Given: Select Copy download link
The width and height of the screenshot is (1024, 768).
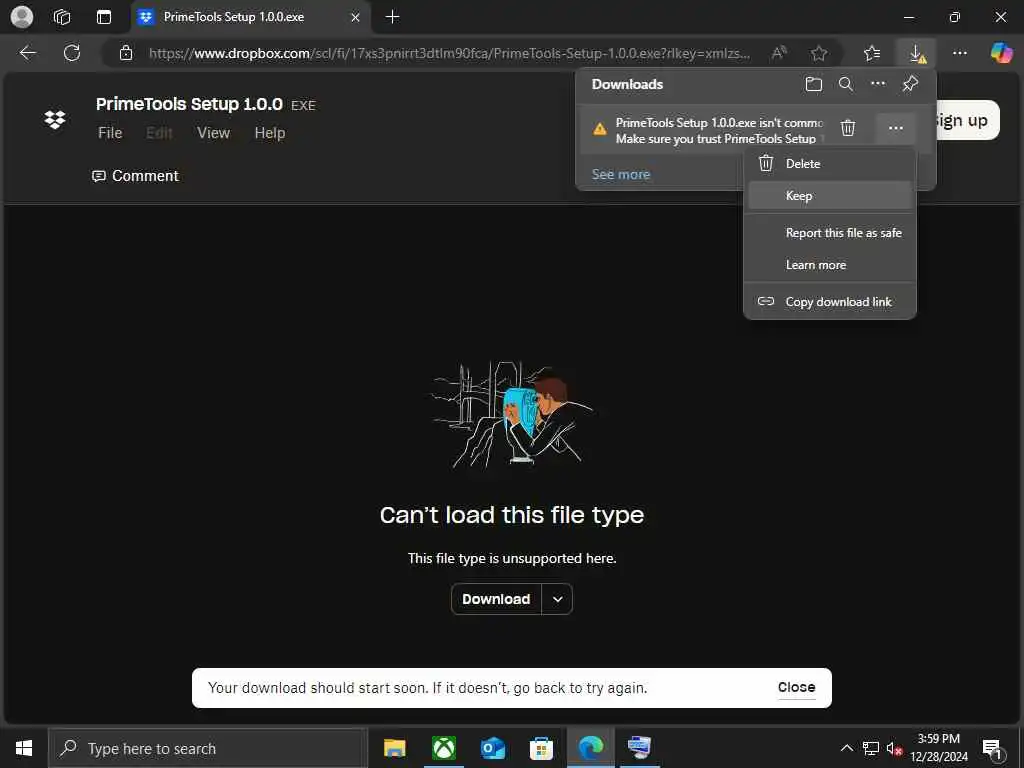Looking at the screenshot, I should (829, 302).
